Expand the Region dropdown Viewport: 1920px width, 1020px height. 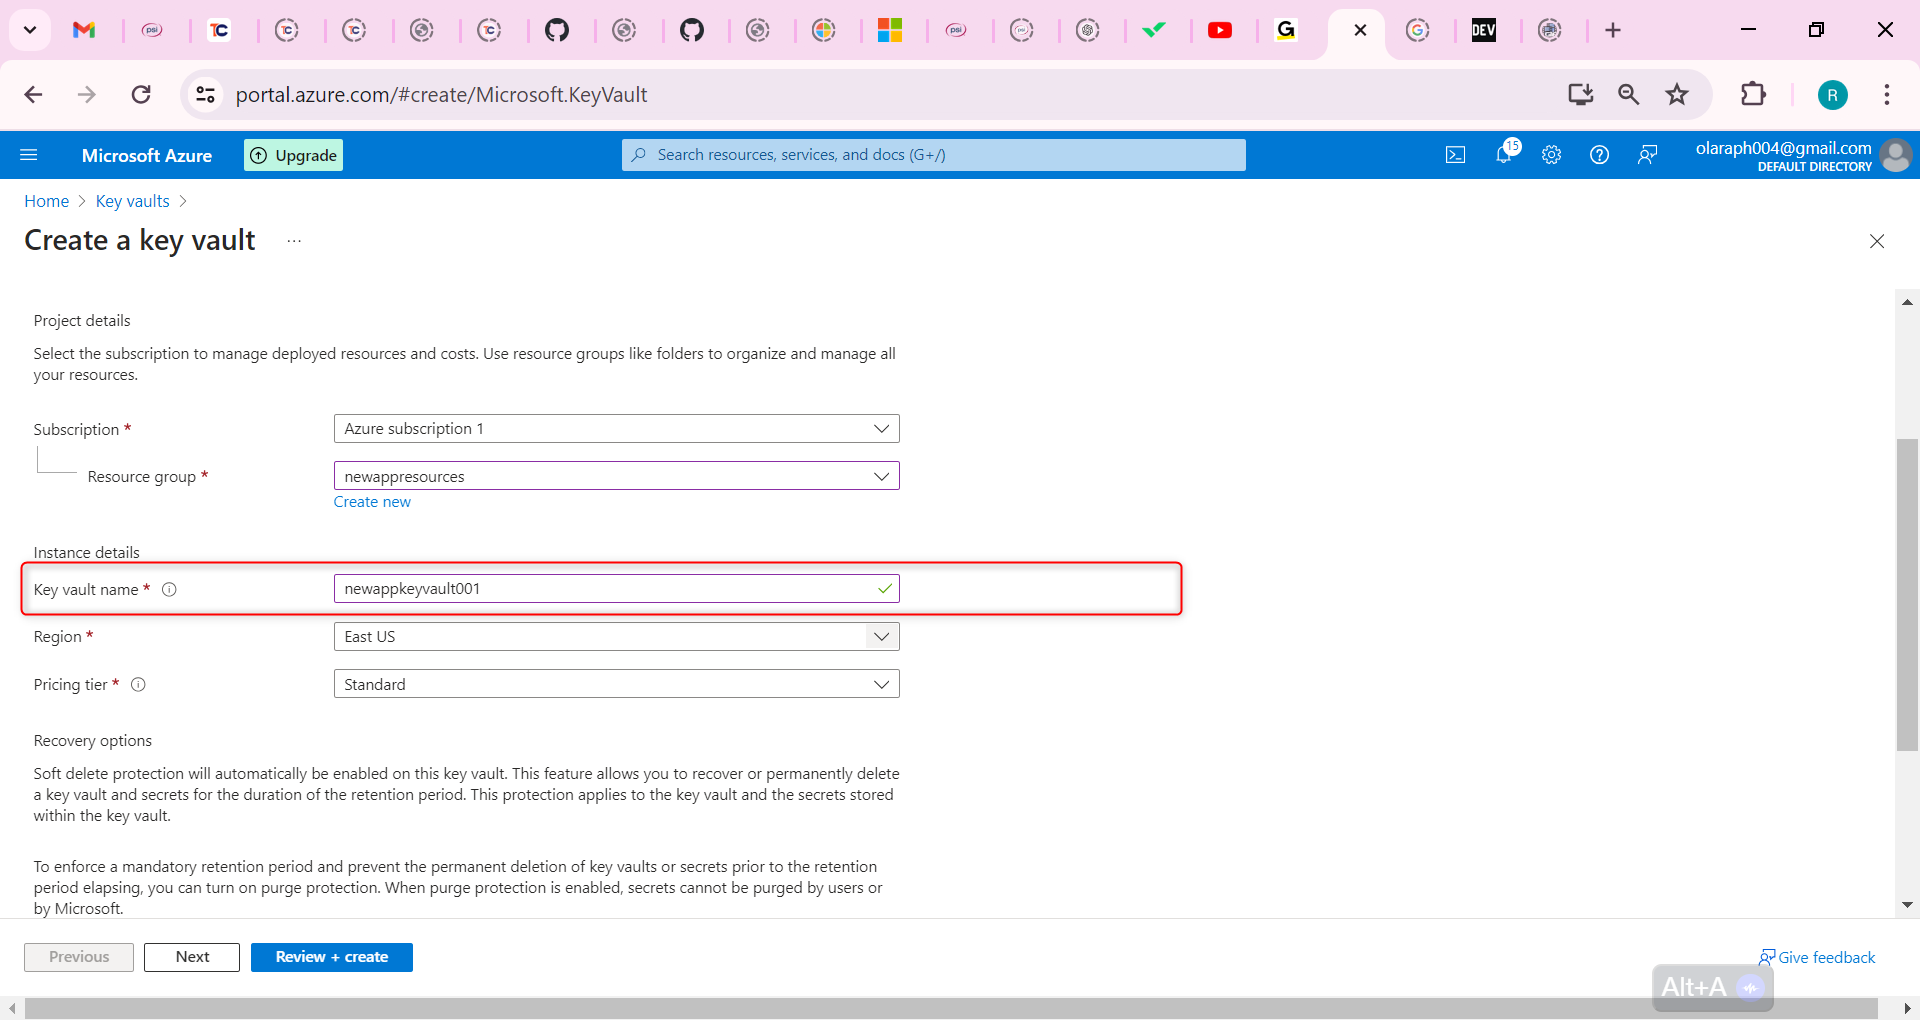coord(617,637)
